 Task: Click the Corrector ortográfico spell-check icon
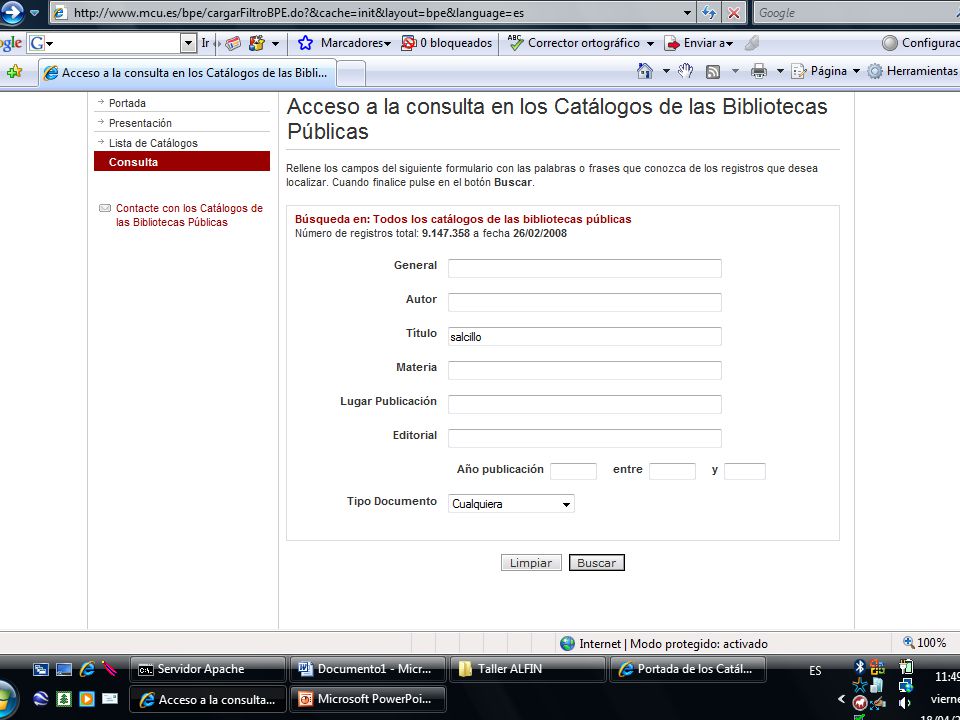(516, 43)
